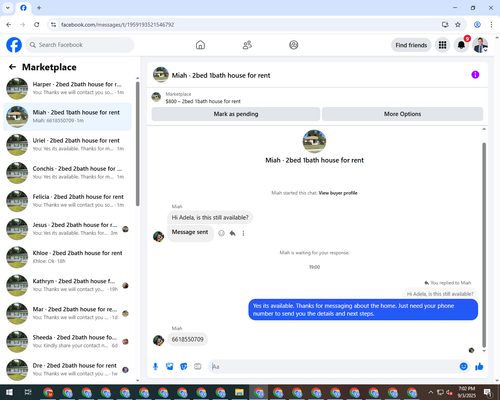Open the Groups icon in the top navigation
500x400 pixels.
(x=294, y=45)
